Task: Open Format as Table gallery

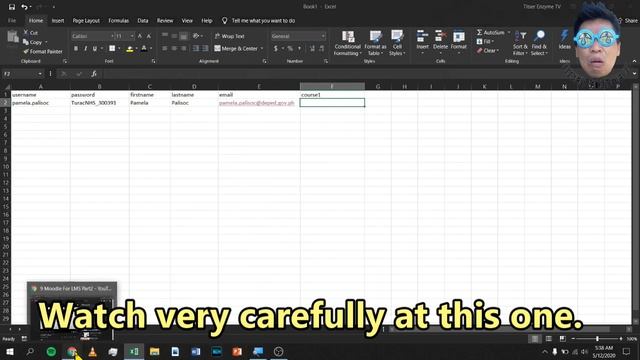Action: 375,42
